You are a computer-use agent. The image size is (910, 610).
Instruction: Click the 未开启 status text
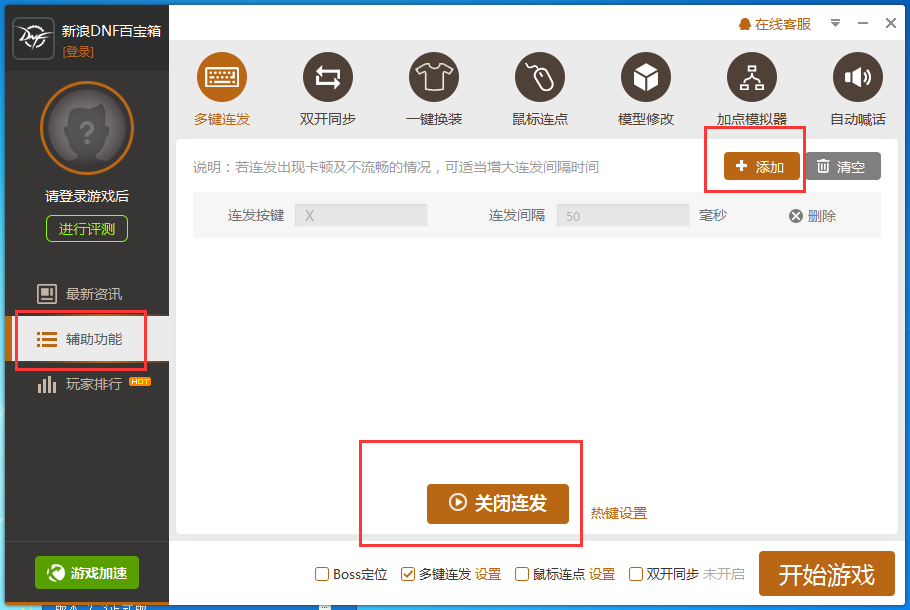(x=724, y=574)
